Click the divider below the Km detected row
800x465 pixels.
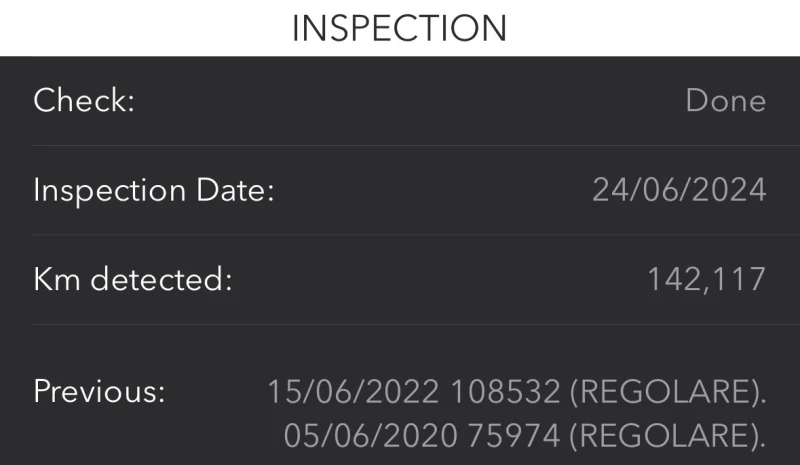(400, 324)
